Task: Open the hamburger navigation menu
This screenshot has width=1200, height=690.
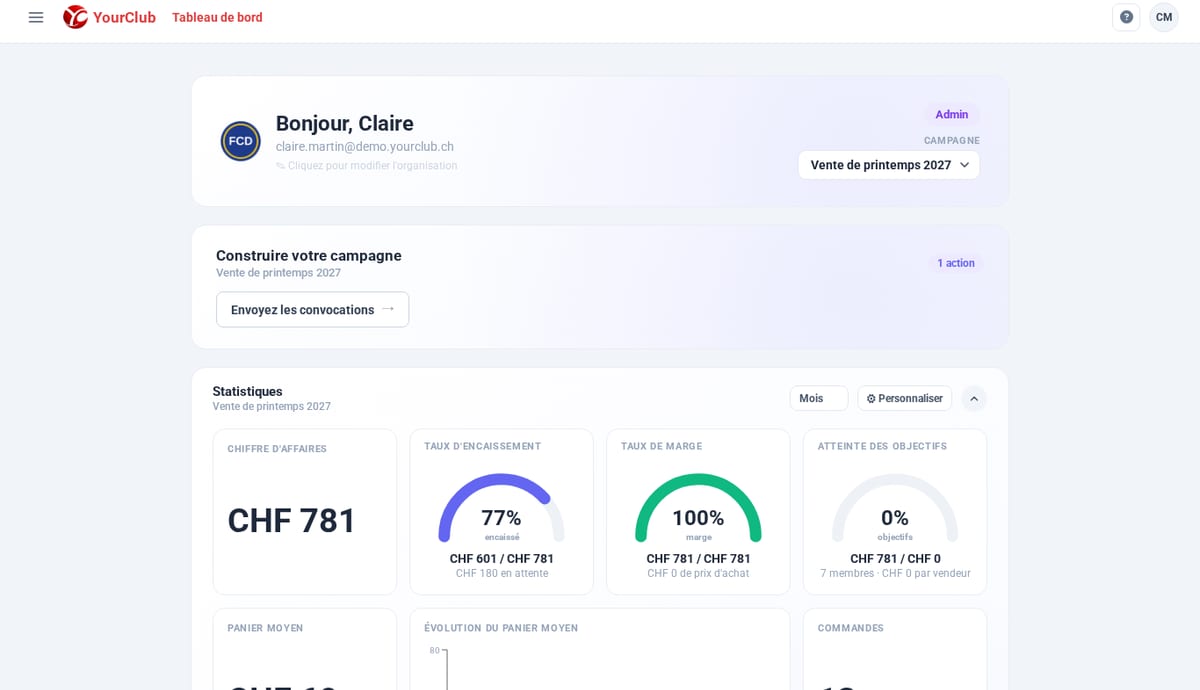Action: [36, 17]
